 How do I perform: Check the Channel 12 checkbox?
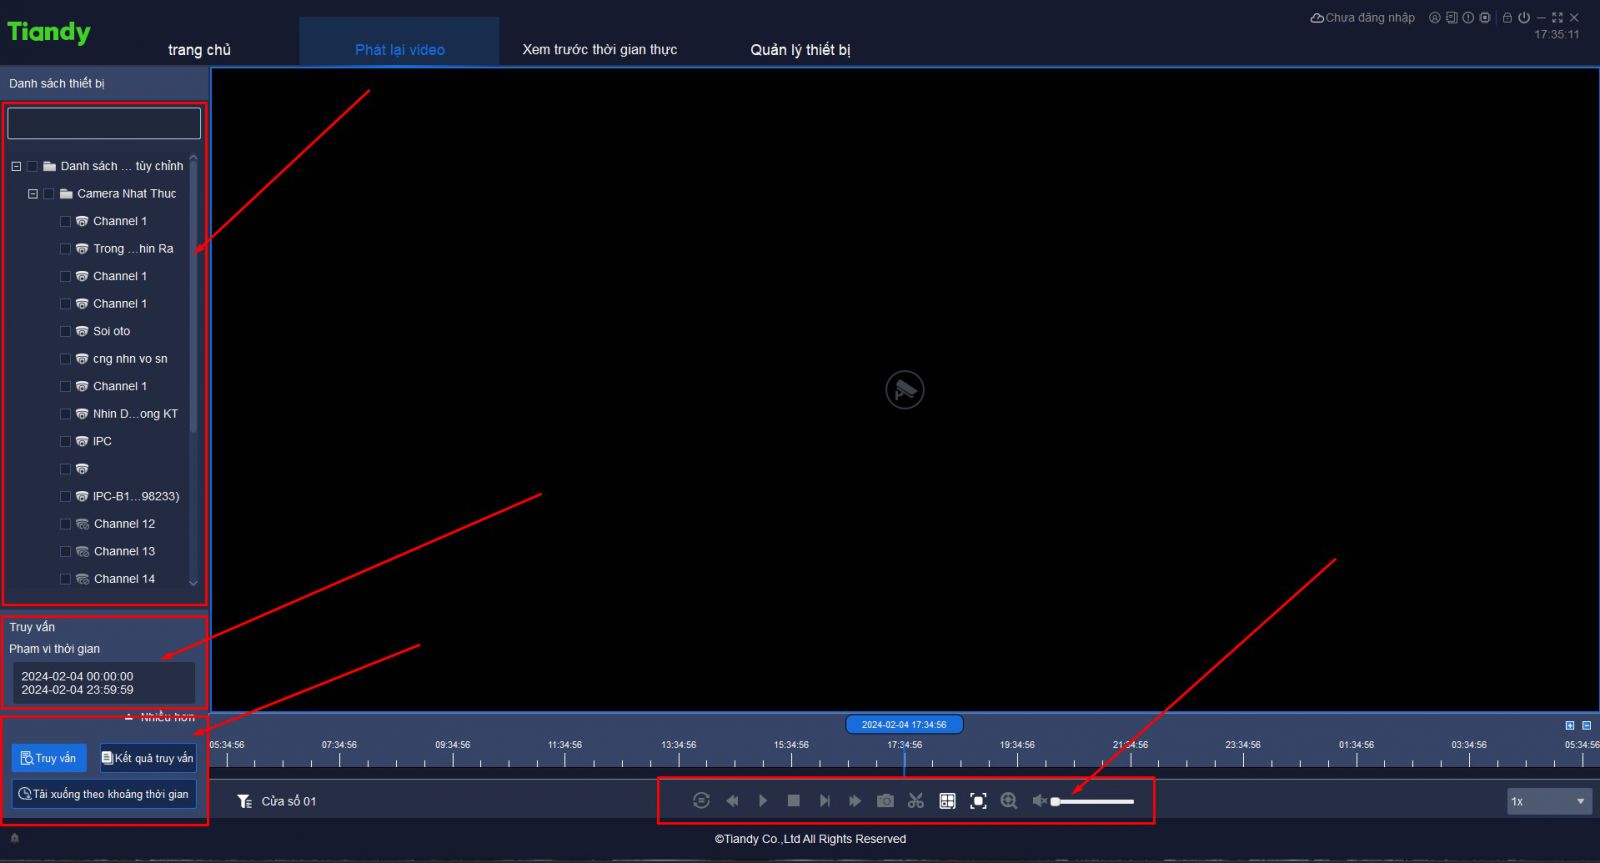point(66,523)
